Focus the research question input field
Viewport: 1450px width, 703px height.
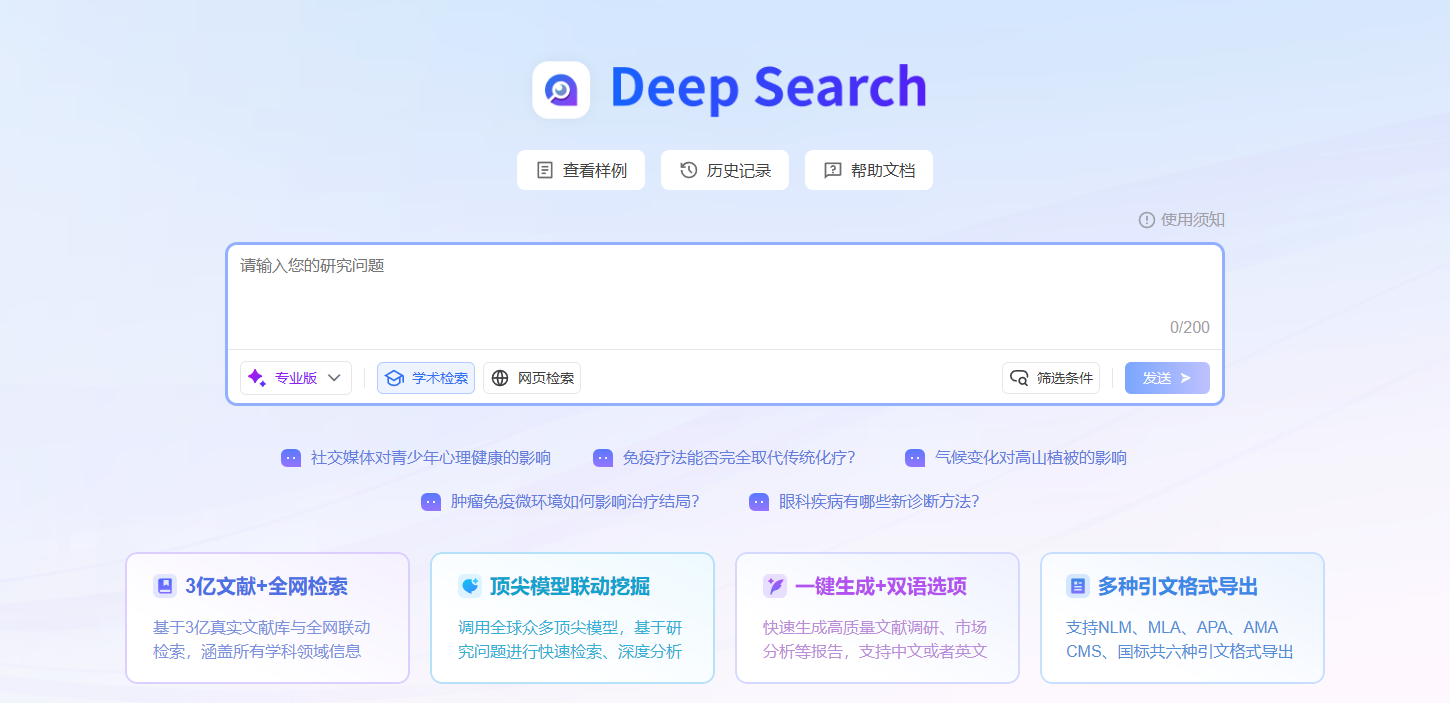pyautogui.click(x=725, y=295)
